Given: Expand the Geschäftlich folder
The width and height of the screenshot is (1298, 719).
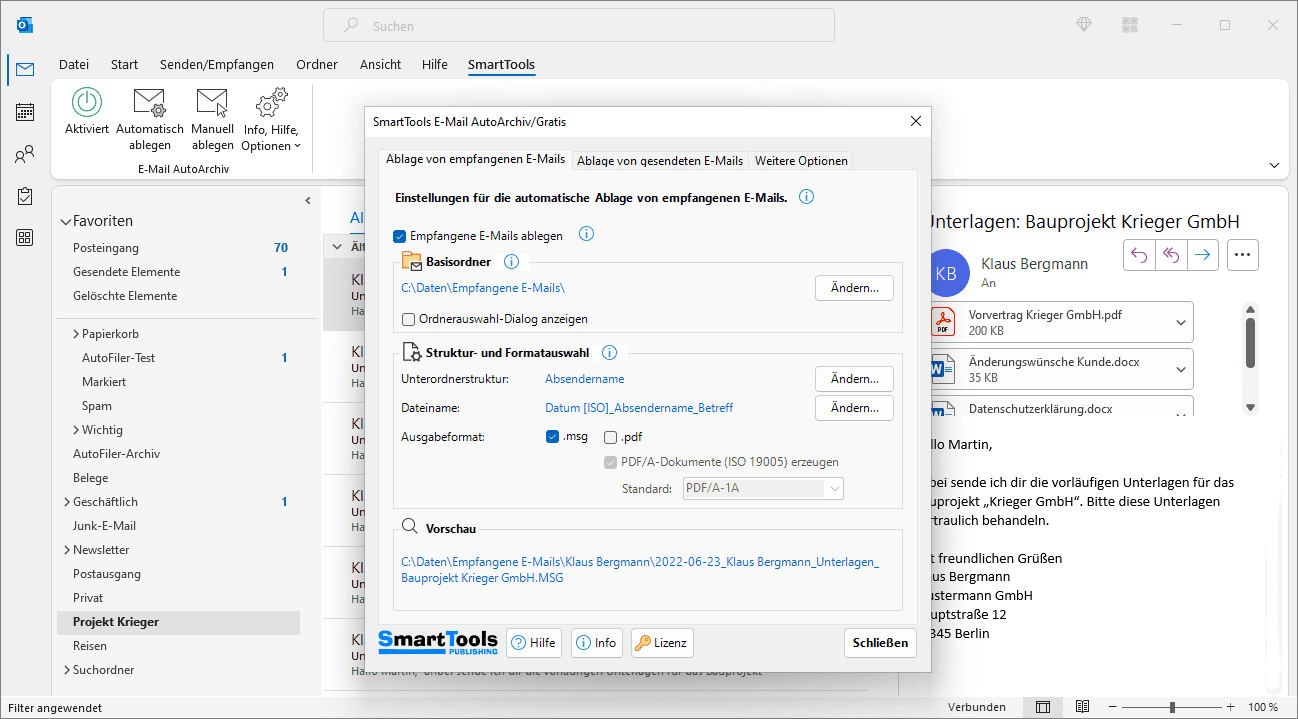Looking at the screenshot, I should point(67,502).
